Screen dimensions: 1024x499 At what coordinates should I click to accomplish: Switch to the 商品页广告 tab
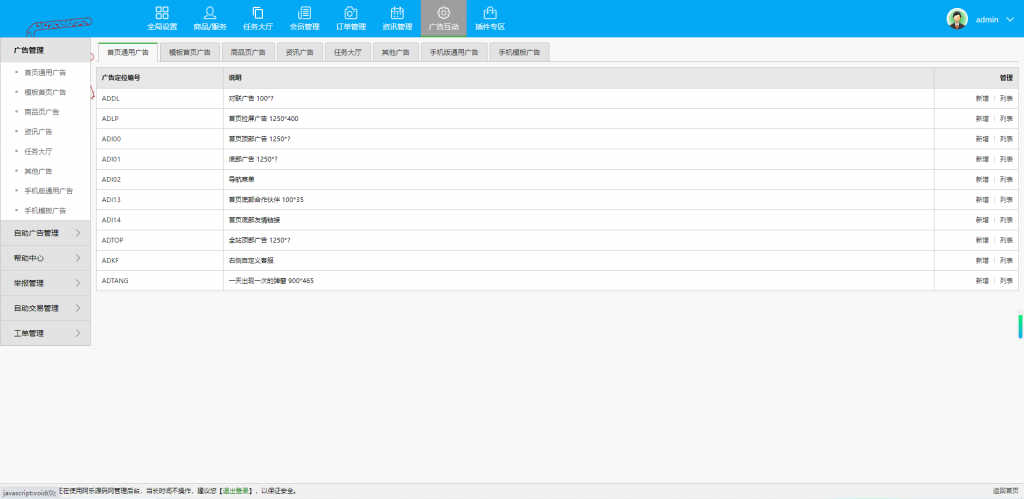(248, 52)
